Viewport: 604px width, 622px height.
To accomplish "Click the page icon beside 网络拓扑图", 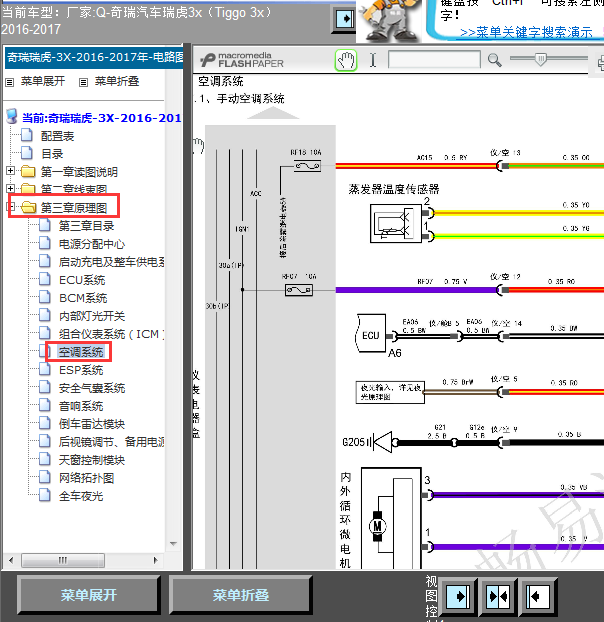I will [x=45, y=477].
